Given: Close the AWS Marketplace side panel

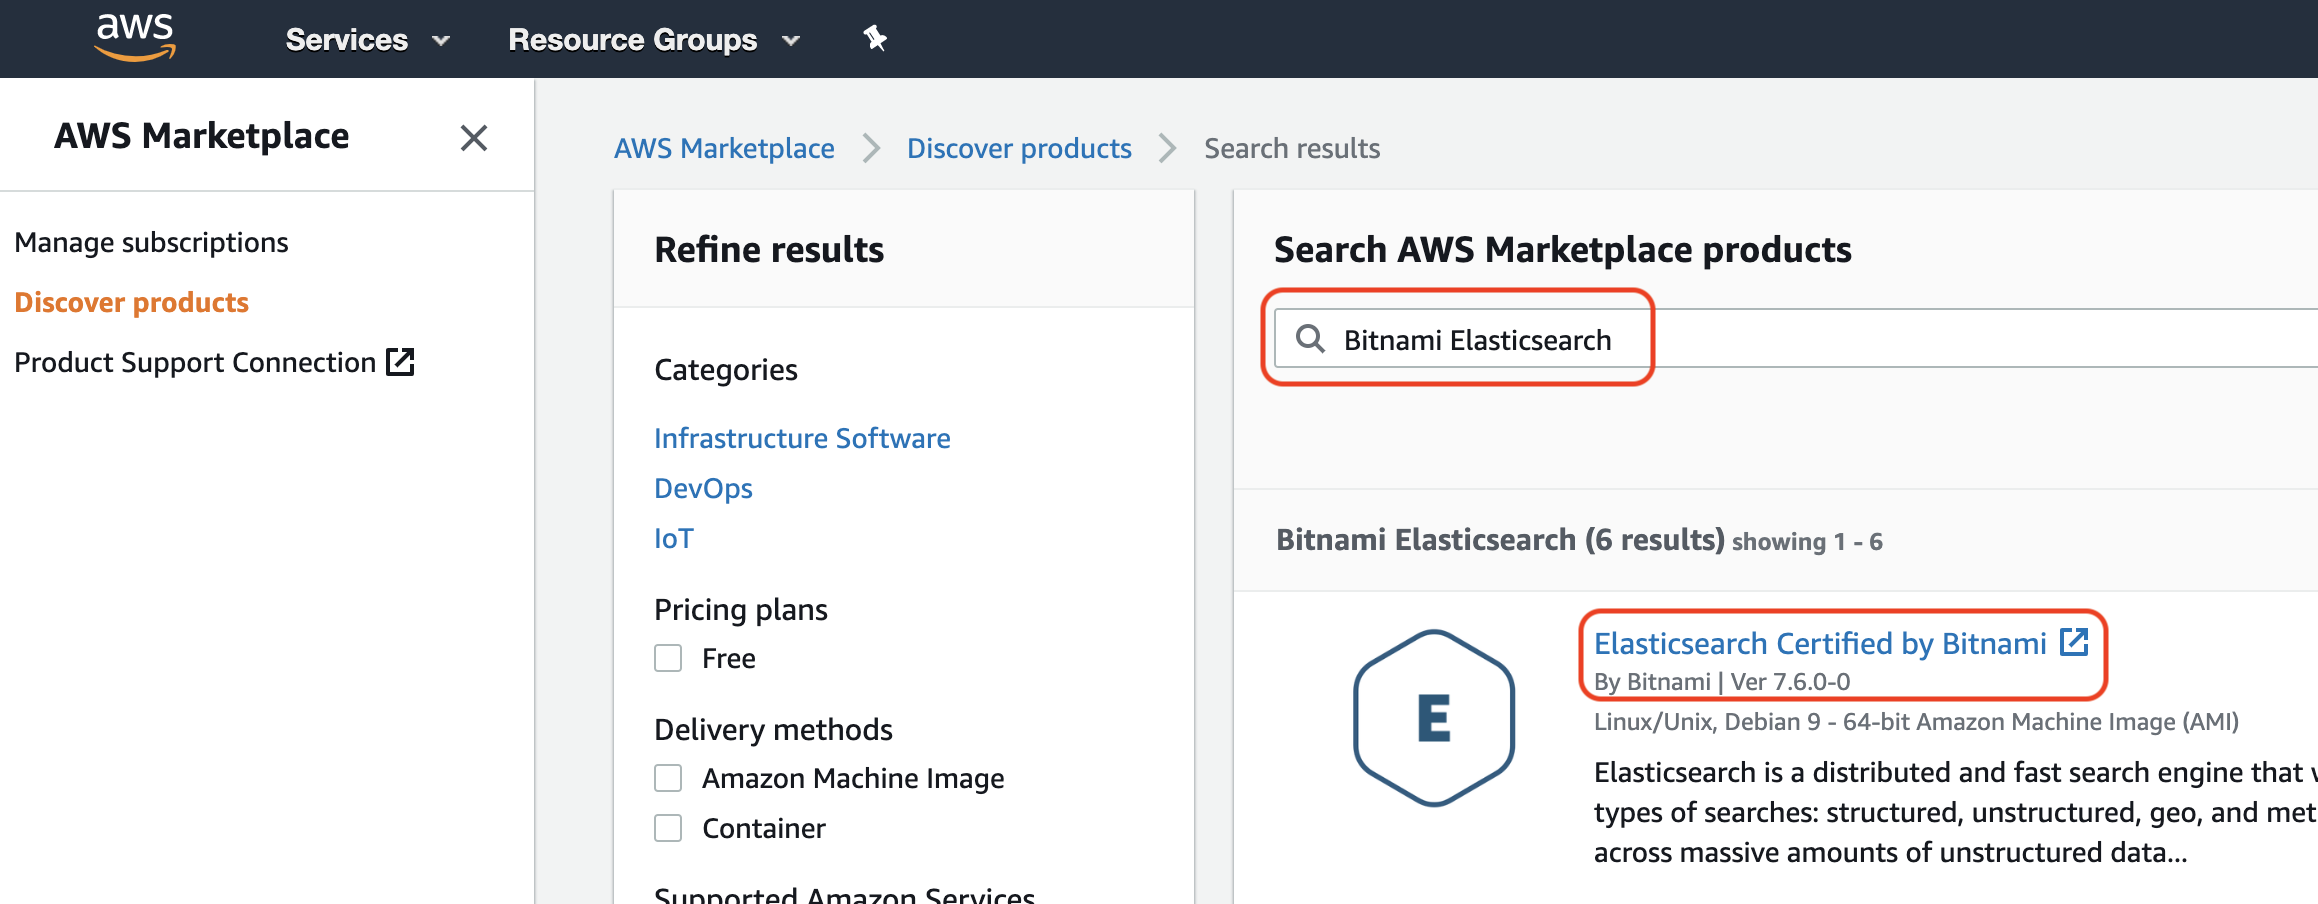Looking at the screenshot, I should coord(474,137).
